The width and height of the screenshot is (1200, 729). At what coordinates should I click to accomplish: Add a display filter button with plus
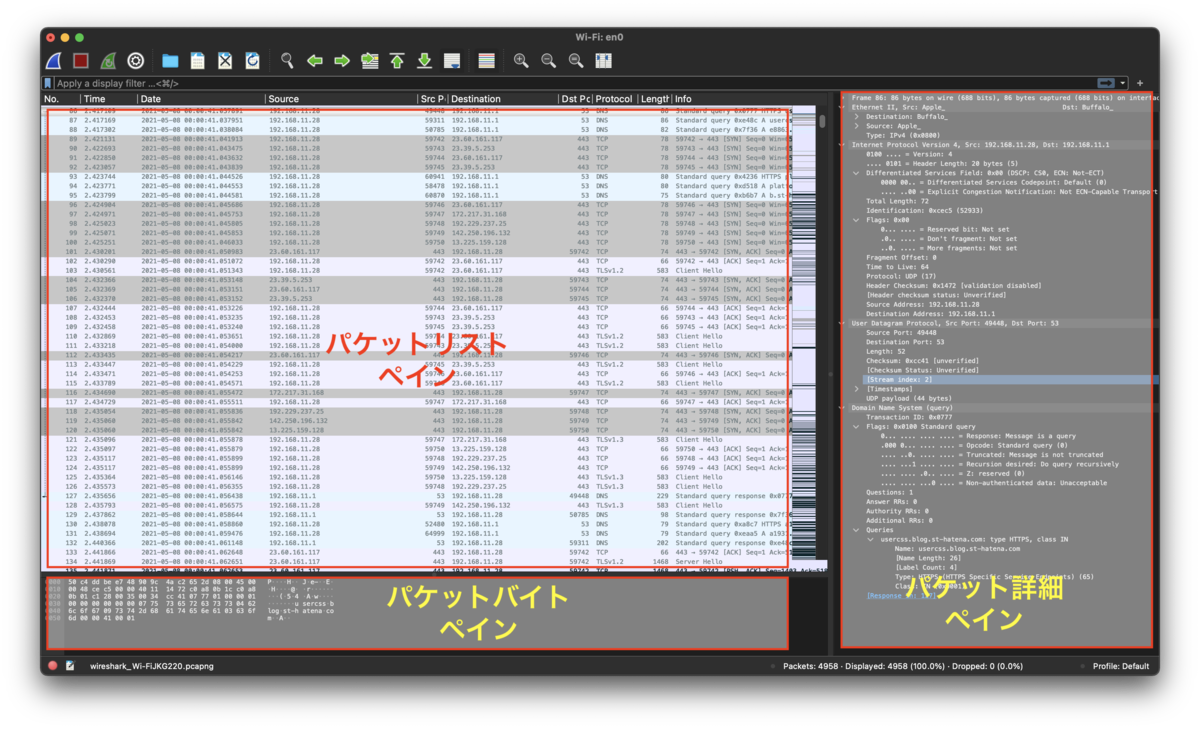(1140, 83)
